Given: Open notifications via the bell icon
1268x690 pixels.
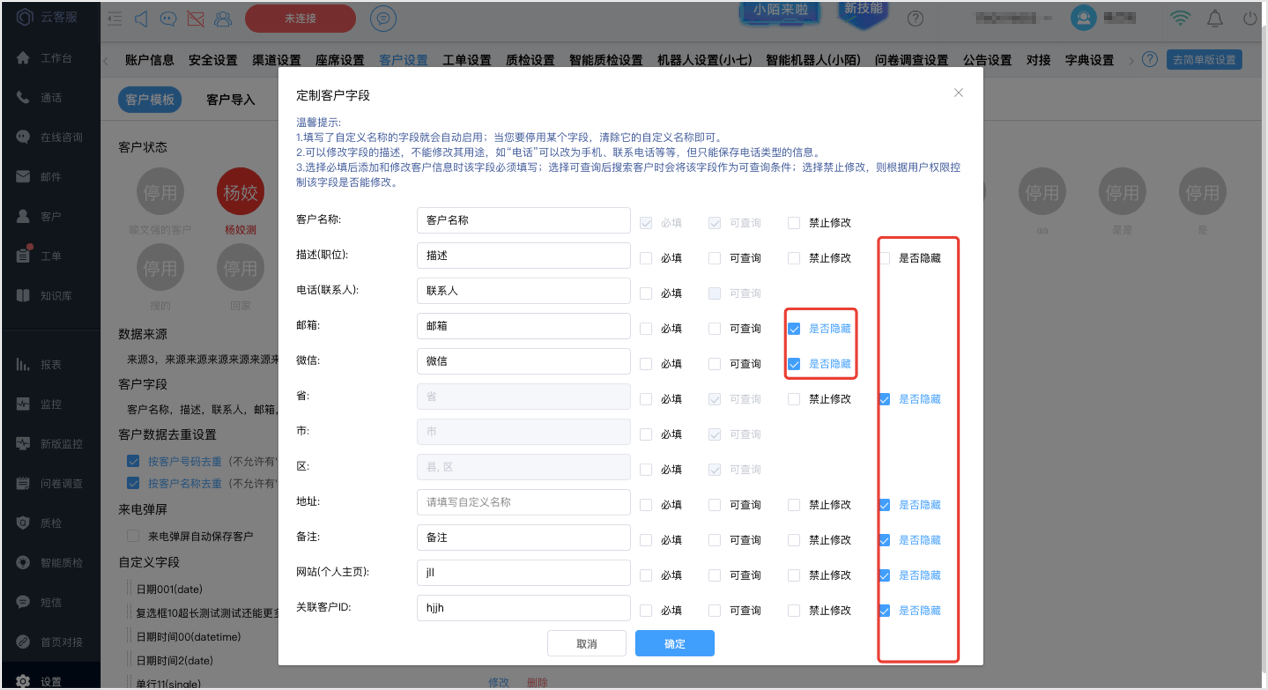Looking at the screenshot, I should pos(1215,18).
